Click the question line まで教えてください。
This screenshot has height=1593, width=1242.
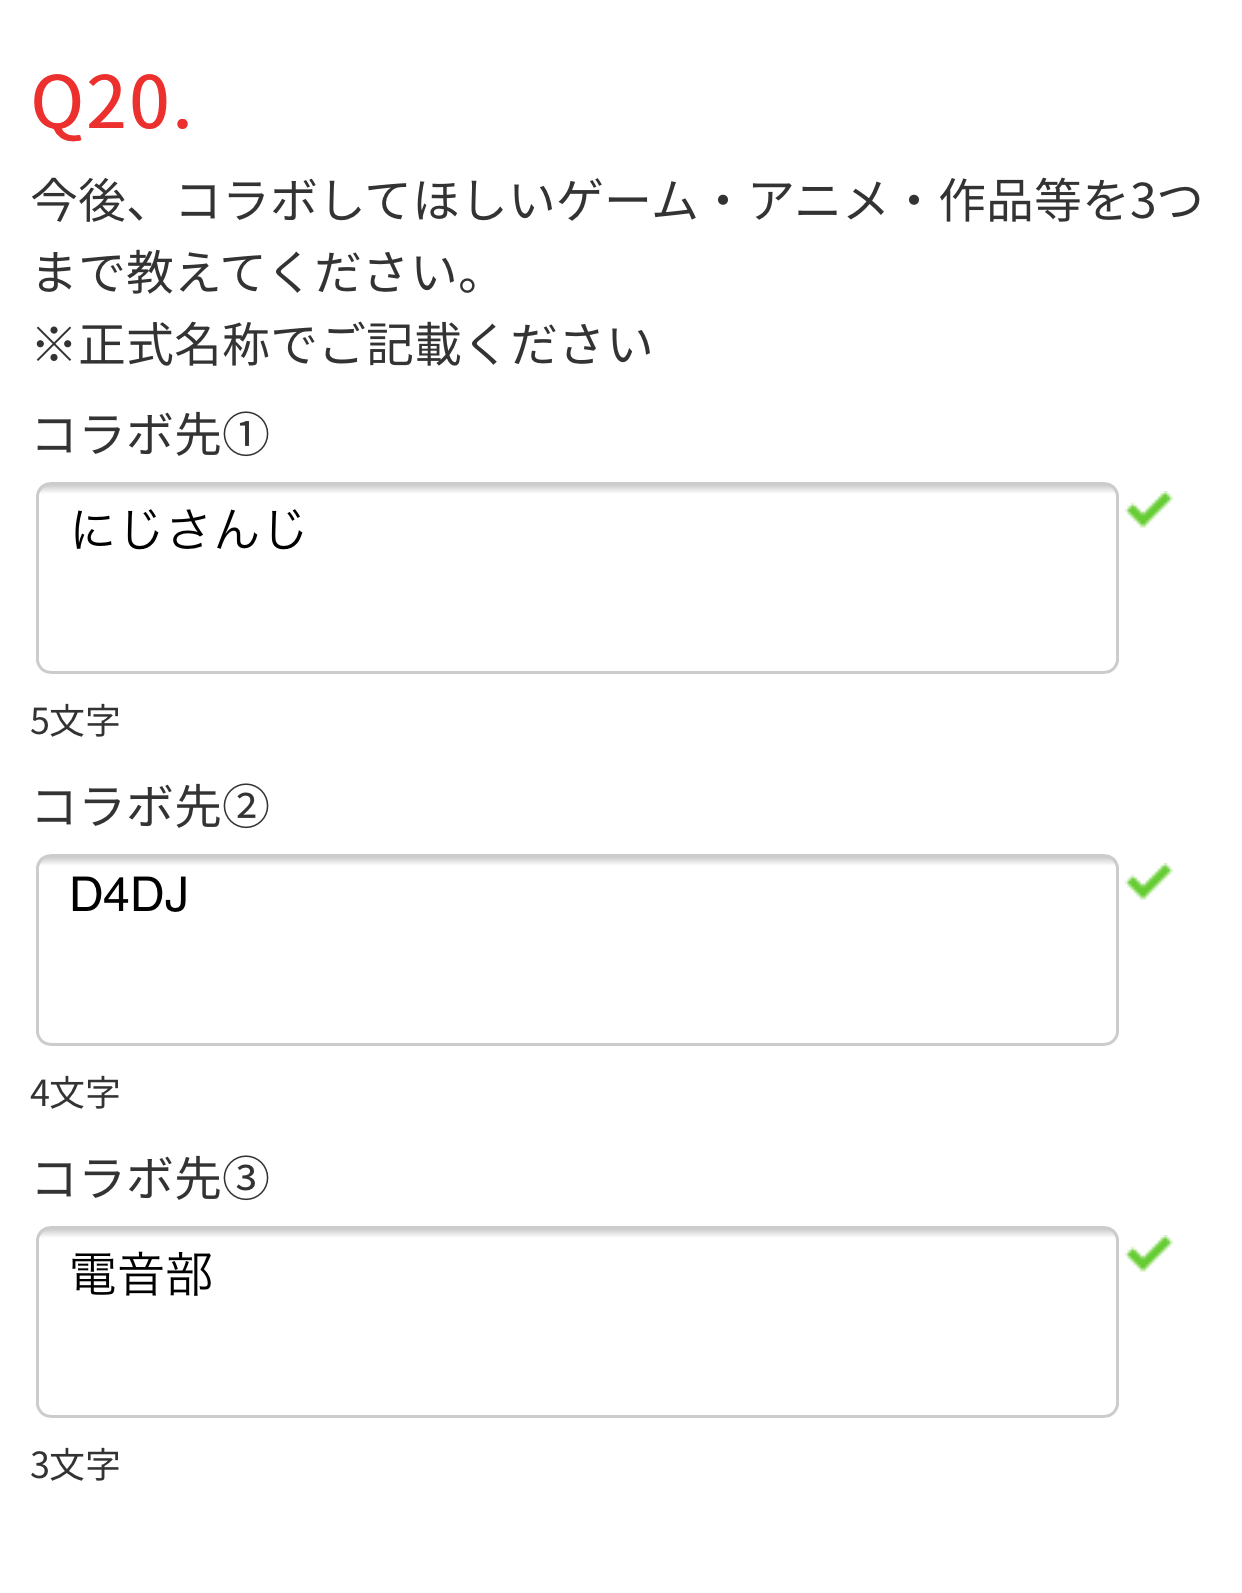(x=258, y=272)
